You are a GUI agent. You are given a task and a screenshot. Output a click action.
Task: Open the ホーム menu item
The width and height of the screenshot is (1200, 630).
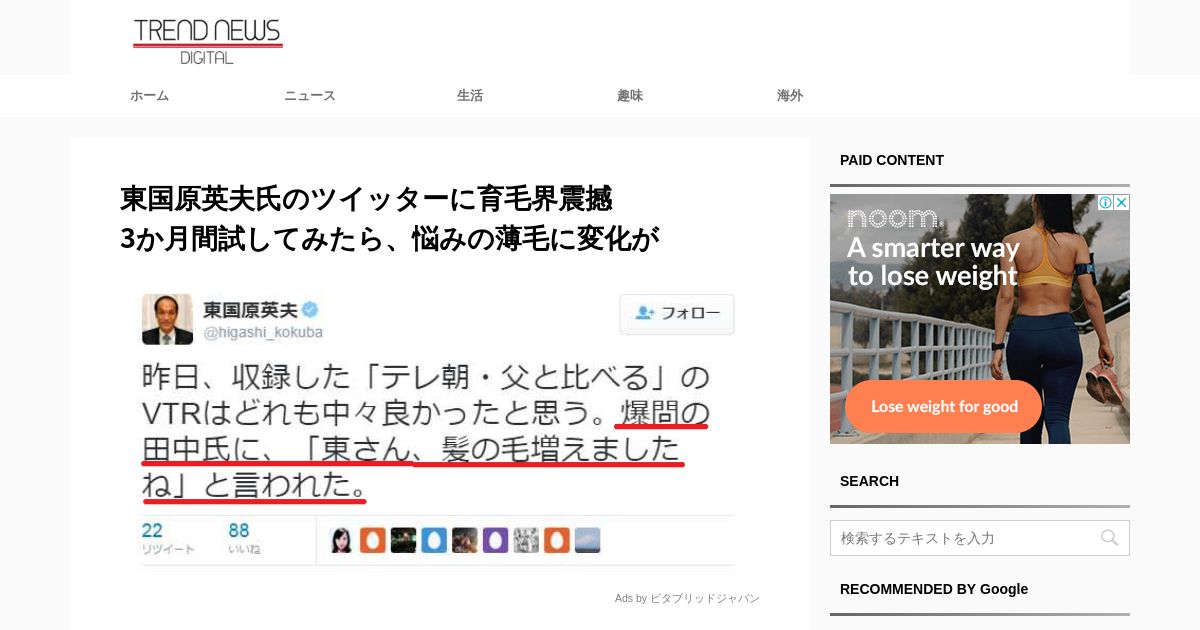149,96
